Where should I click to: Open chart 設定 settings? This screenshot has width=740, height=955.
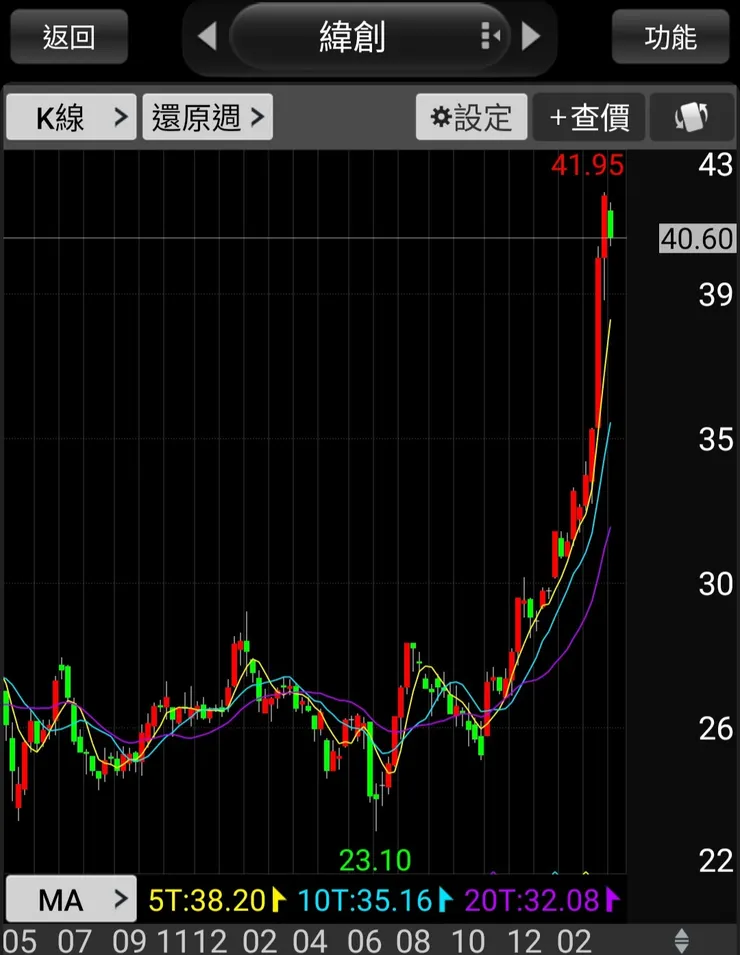[x=471, y=117]
